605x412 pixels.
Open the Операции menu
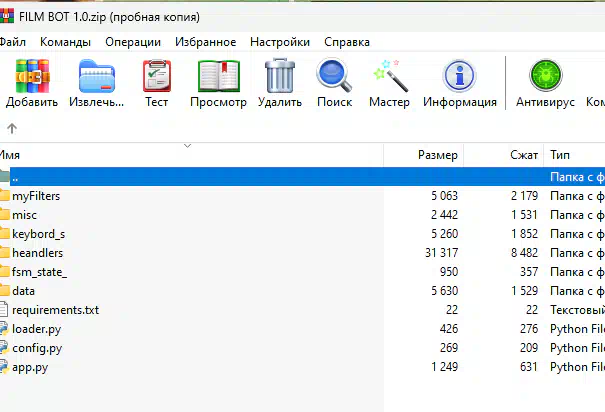(133, 42)
